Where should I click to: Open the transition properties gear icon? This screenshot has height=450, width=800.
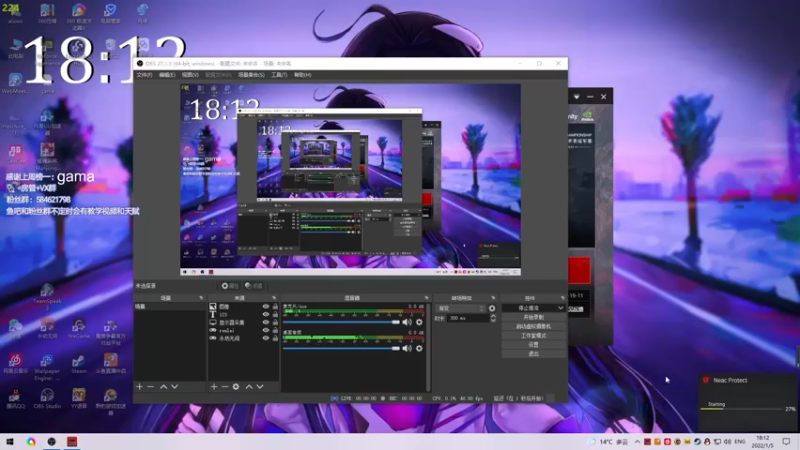(492, 308)
